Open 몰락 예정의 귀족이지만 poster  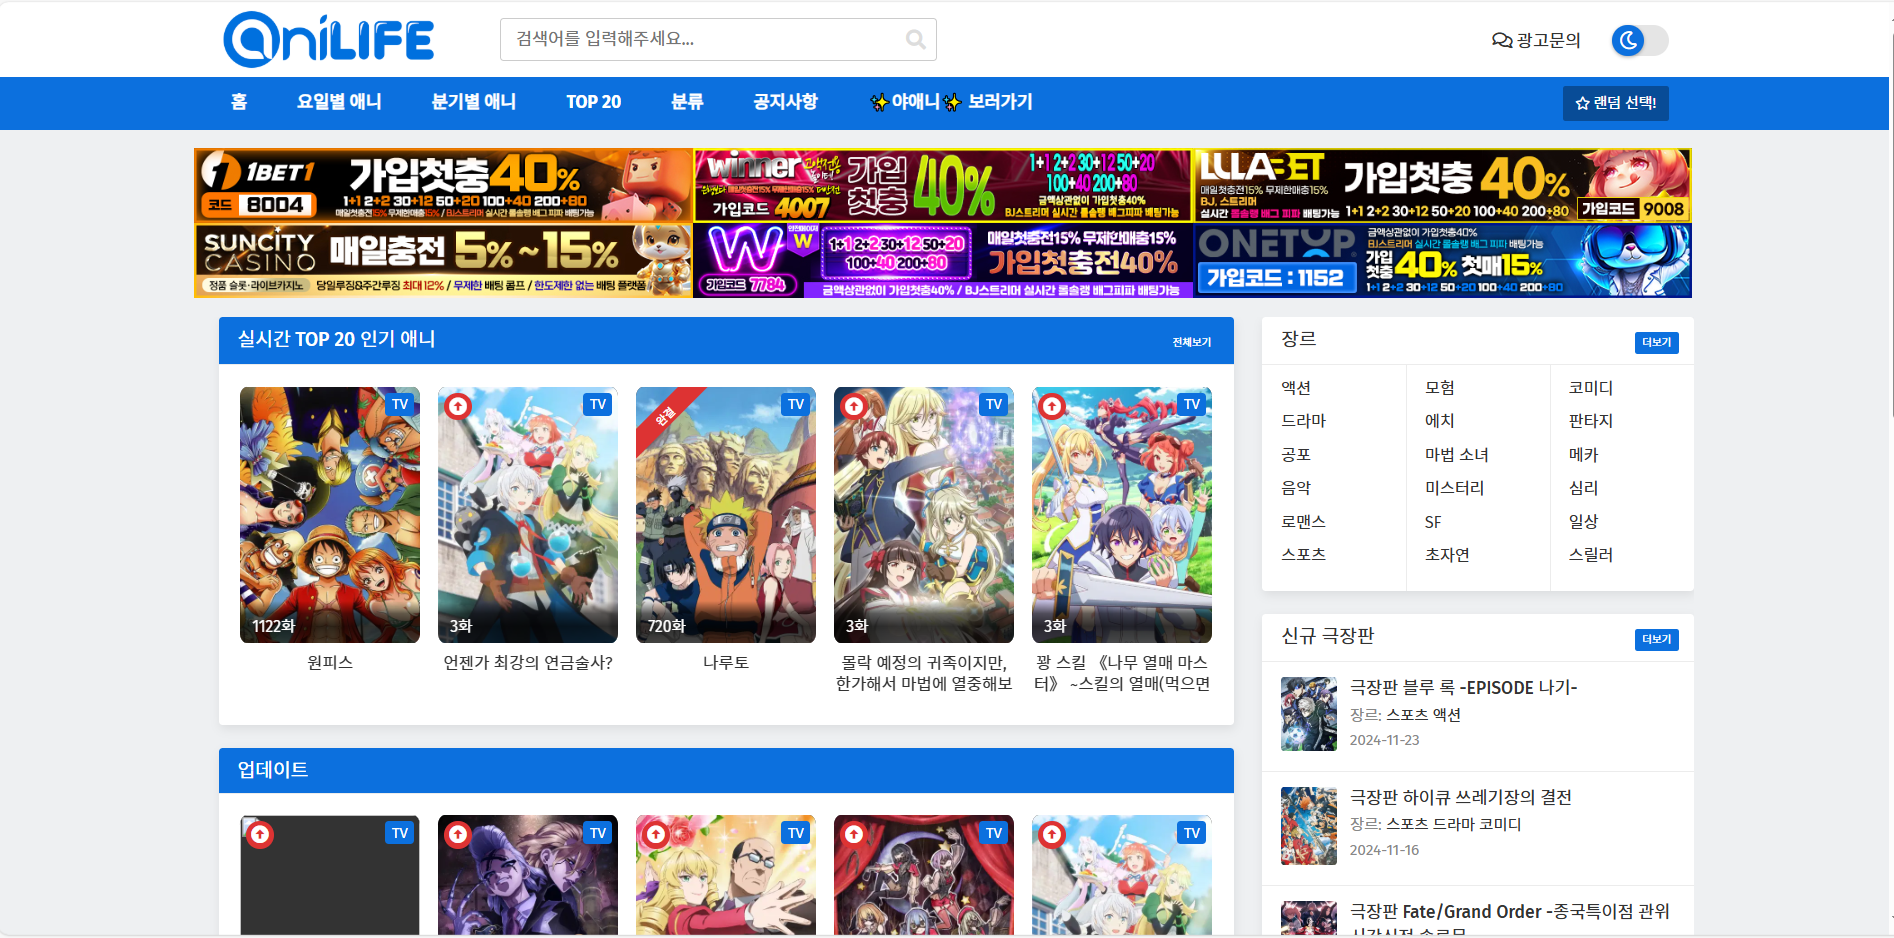click(924, 515)
